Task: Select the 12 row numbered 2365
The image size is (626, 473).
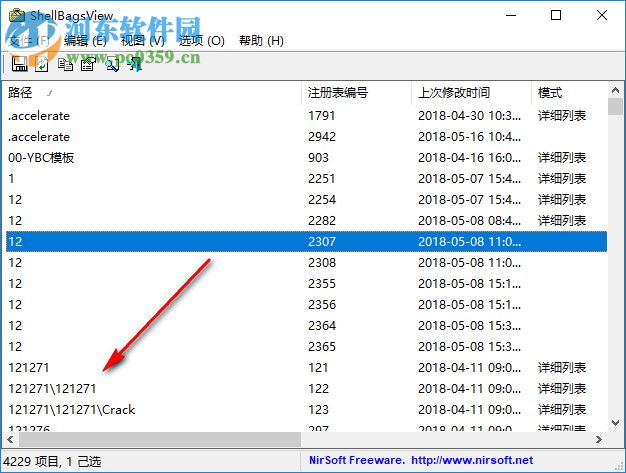Action: point(306,346)
